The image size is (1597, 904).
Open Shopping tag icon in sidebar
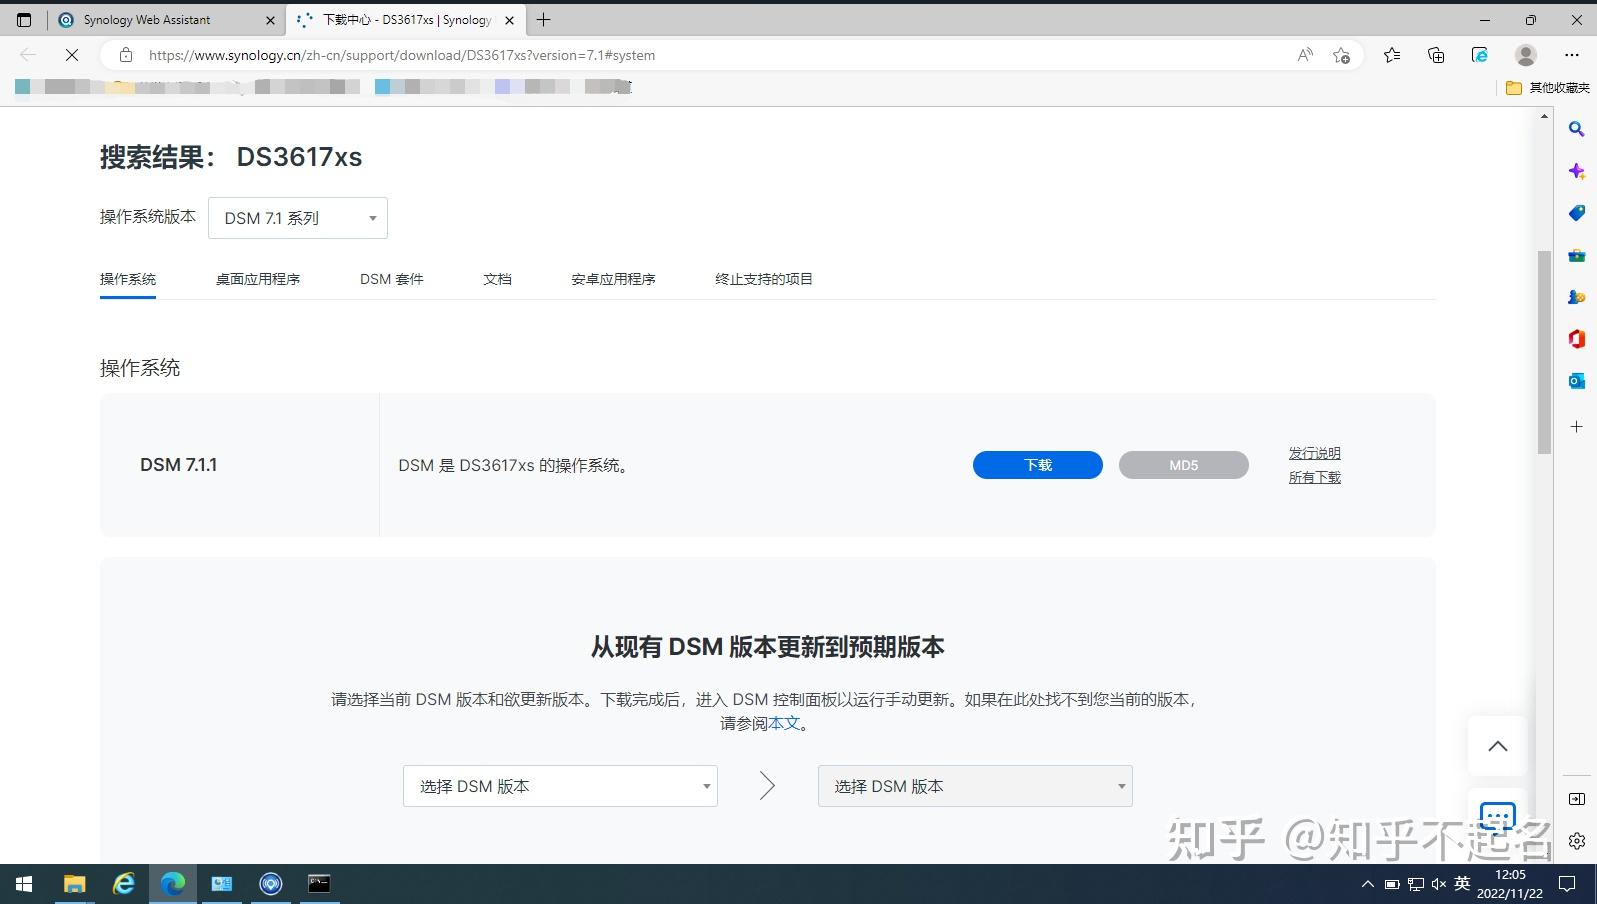coord(1576,213)
